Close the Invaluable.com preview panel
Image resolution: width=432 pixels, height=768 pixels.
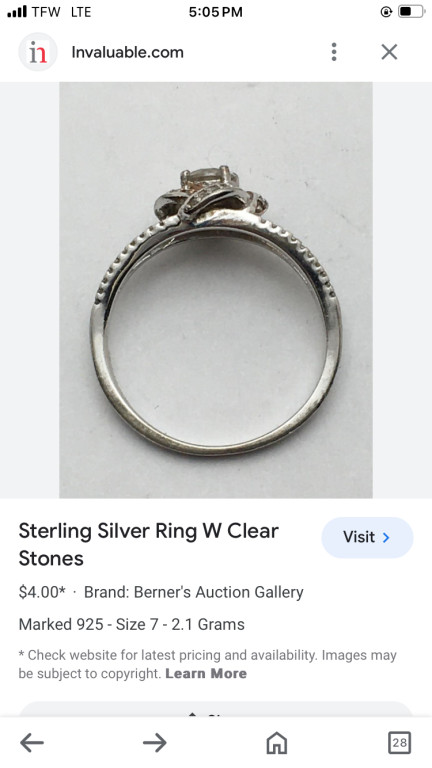tap(389, 52)
